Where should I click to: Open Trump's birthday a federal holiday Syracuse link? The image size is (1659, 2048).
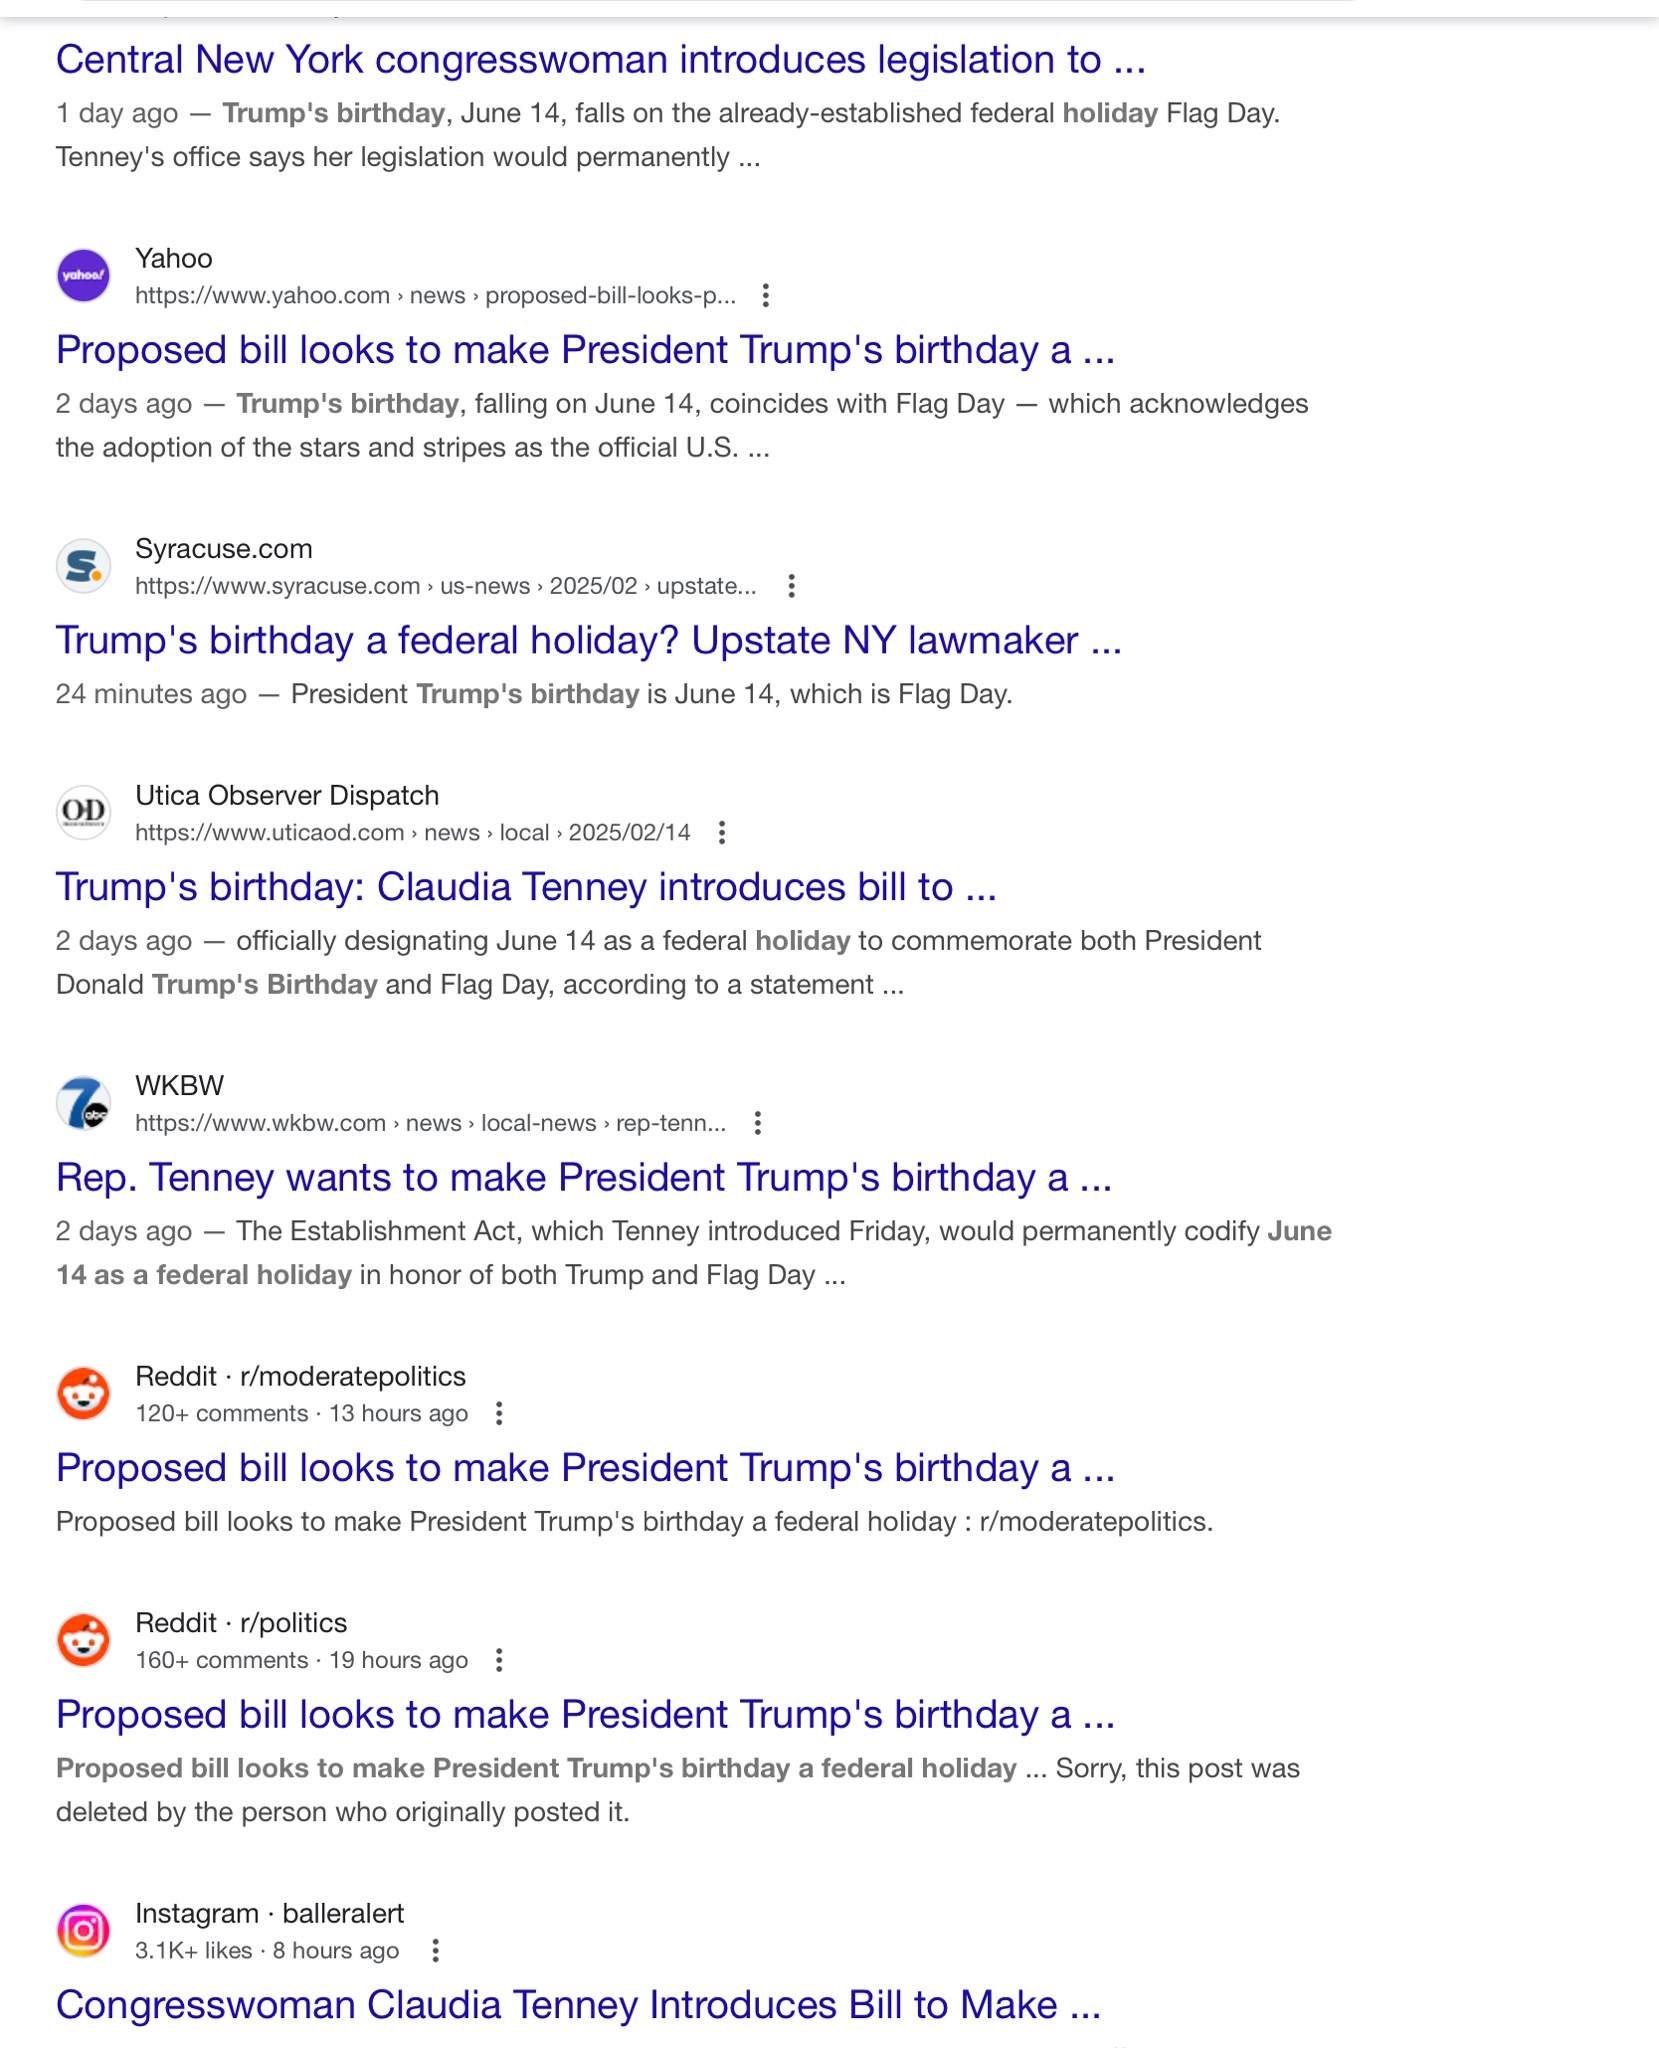[589, 641]
